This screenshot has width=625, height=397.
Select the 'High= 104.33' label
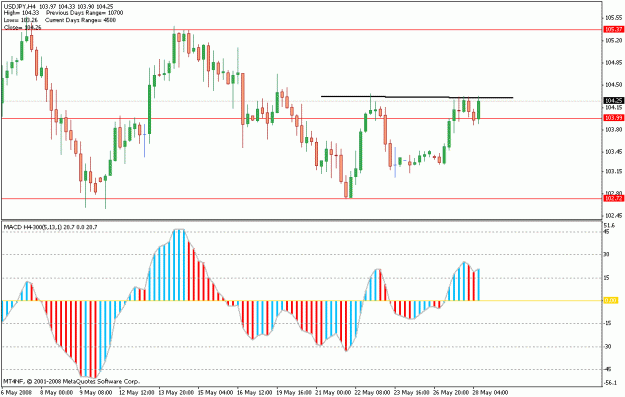(21, 13)
